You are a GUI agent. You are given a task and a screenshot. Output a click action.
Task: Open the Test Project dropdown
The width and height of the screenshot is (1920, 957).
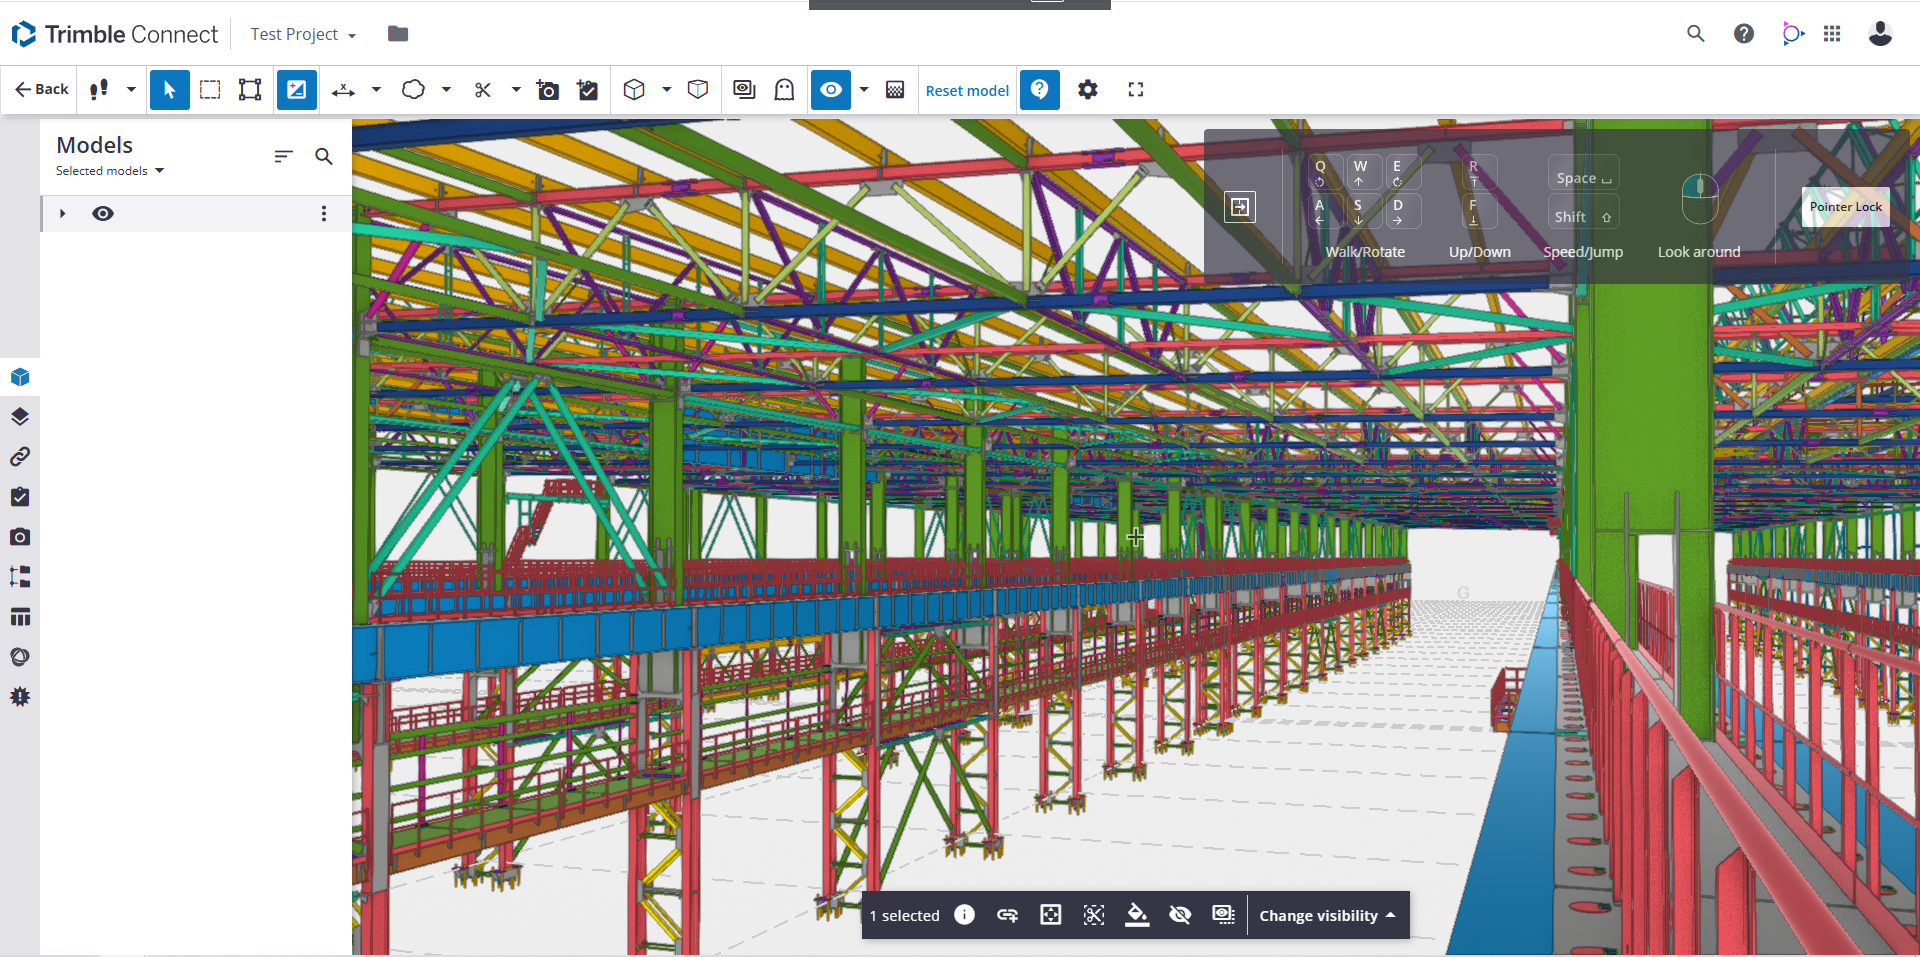point(303,34)
